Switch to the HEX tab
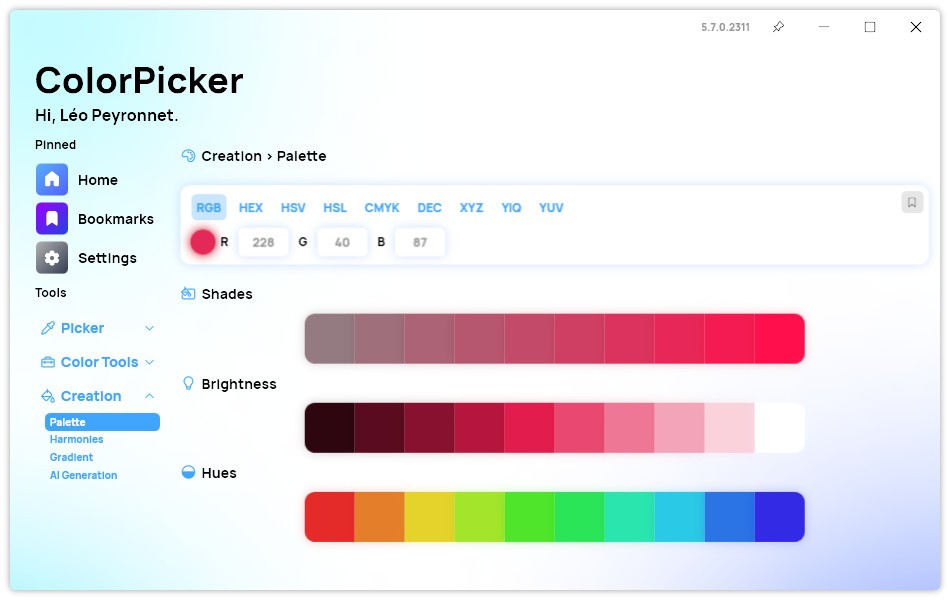 pos(250,208)
